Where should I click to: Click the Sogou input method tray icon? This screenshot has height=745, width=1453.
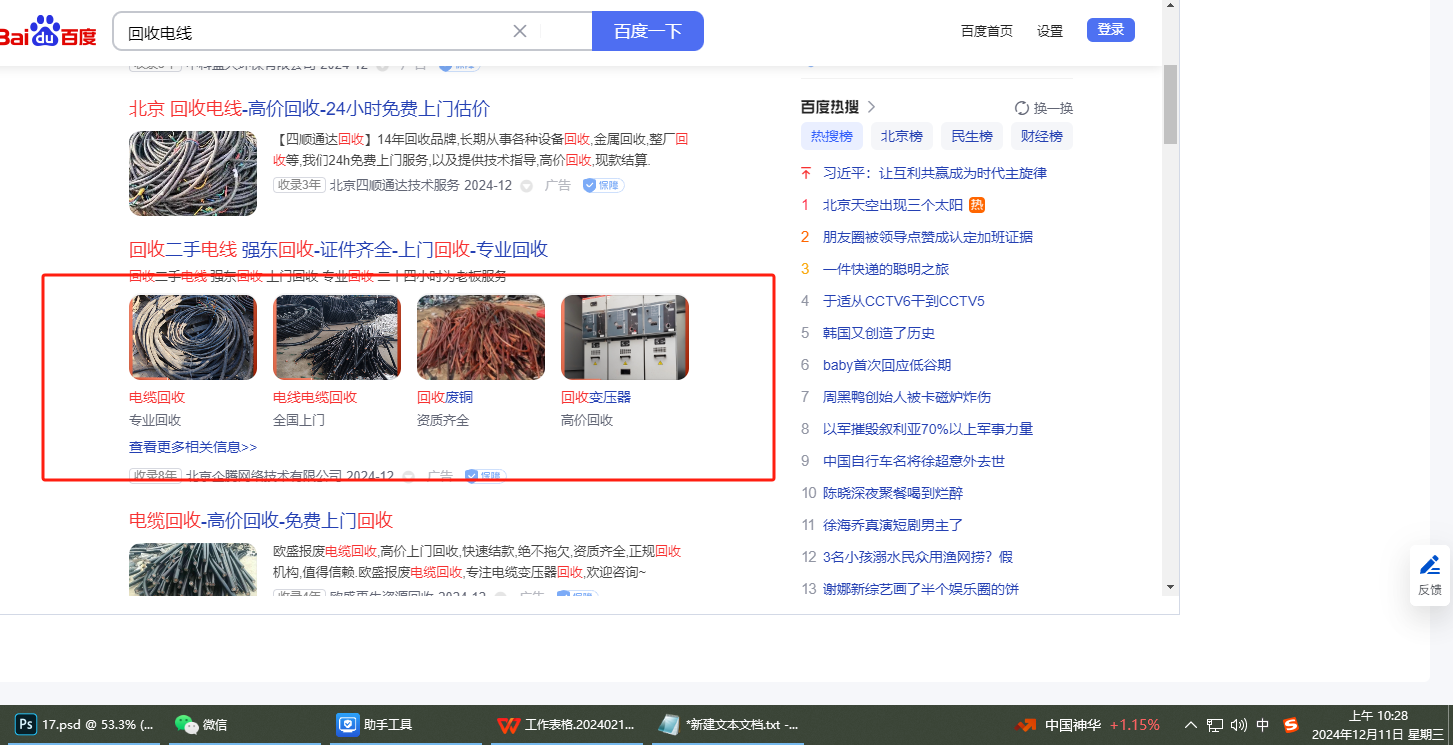click(1291, 725)
